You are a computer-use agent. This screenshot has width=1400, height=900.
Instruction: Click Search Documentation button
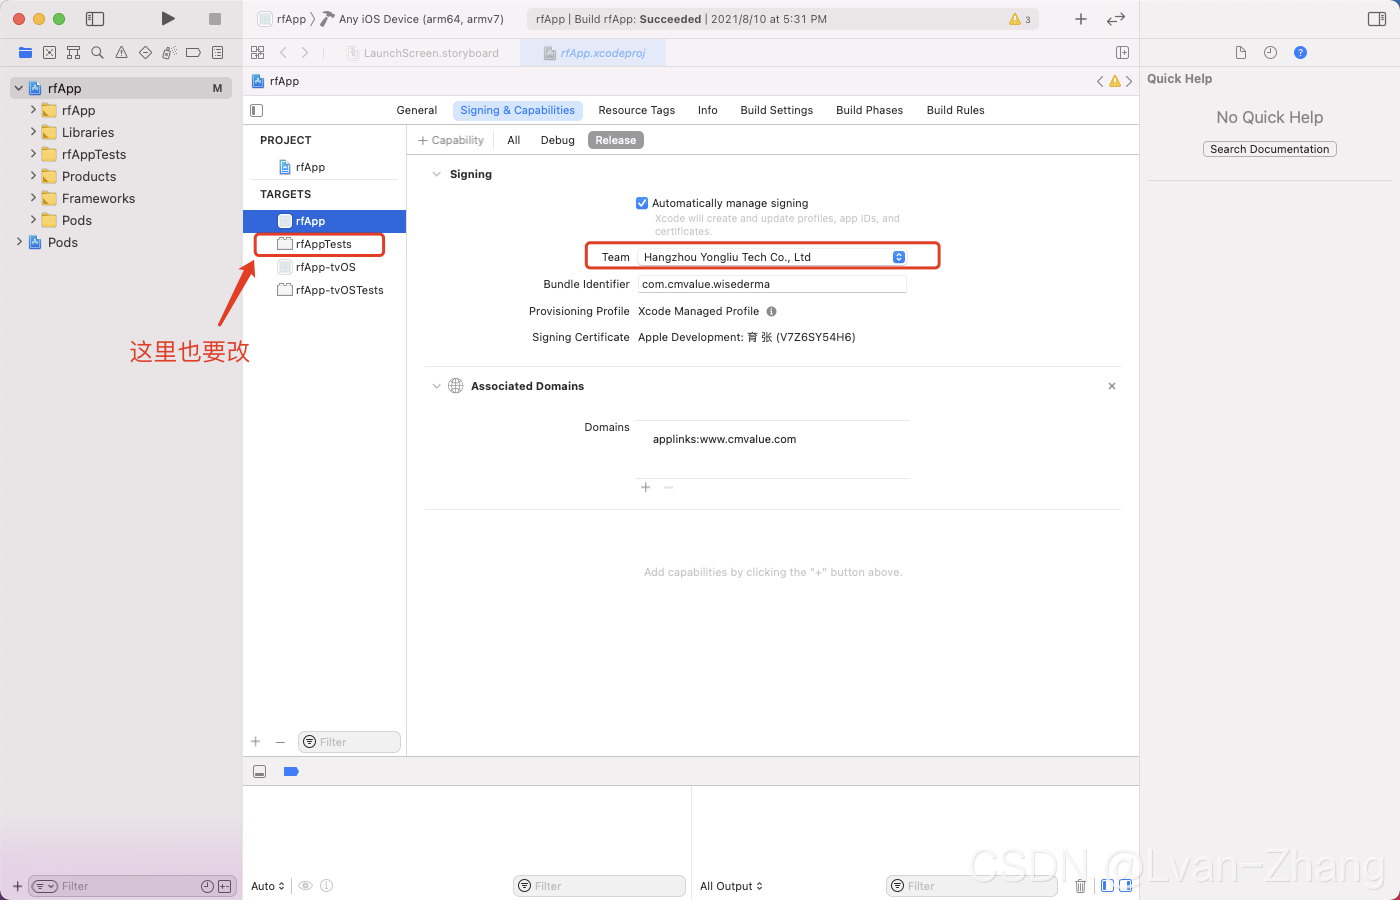[1270, 149]
